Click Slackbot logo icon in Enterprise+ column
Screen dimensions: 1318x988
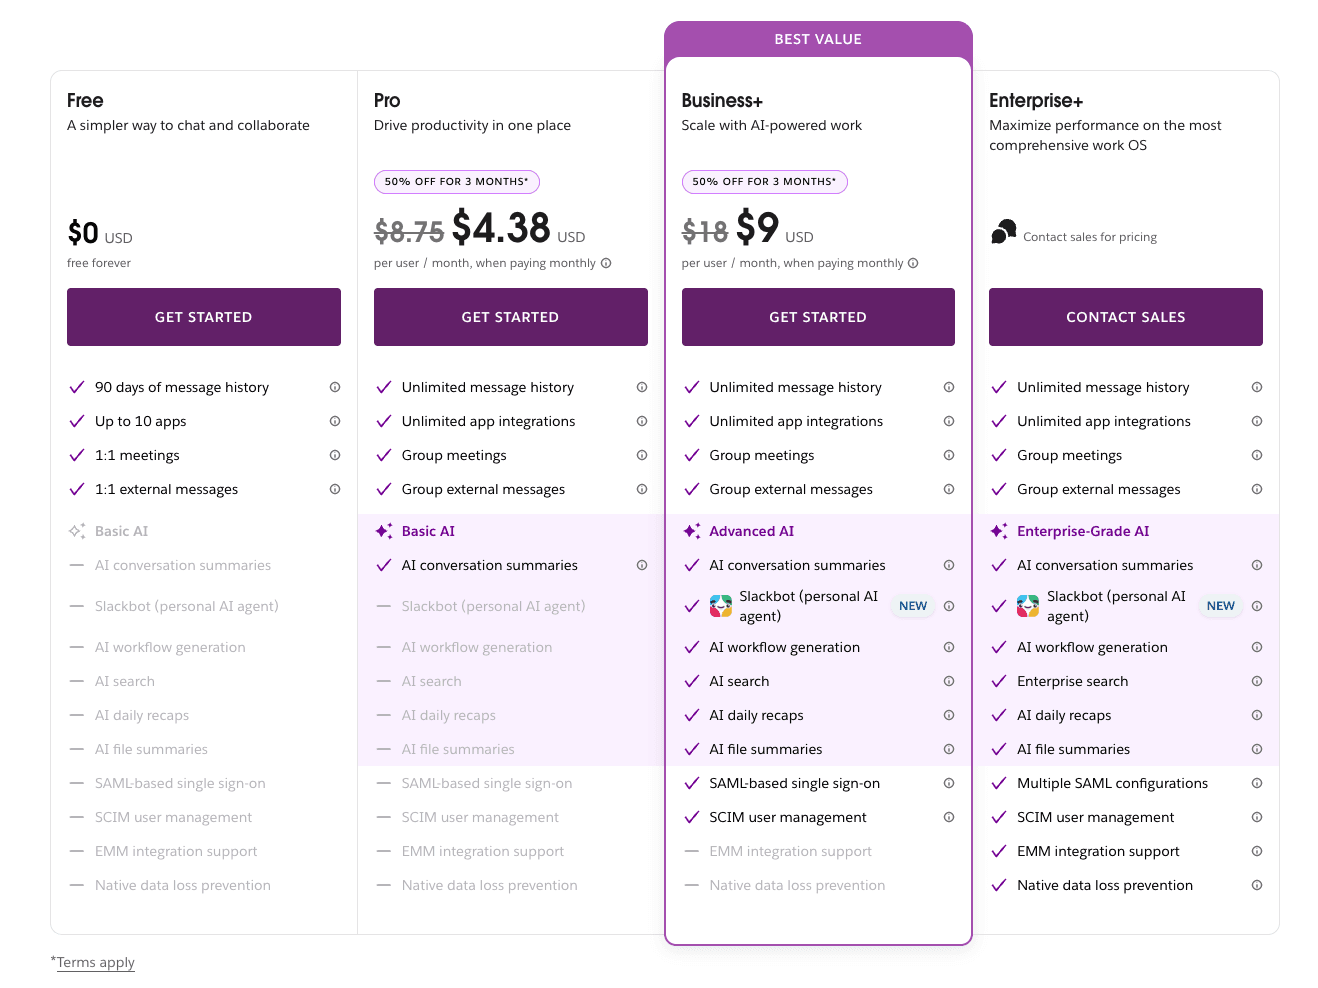point(1028,606)
